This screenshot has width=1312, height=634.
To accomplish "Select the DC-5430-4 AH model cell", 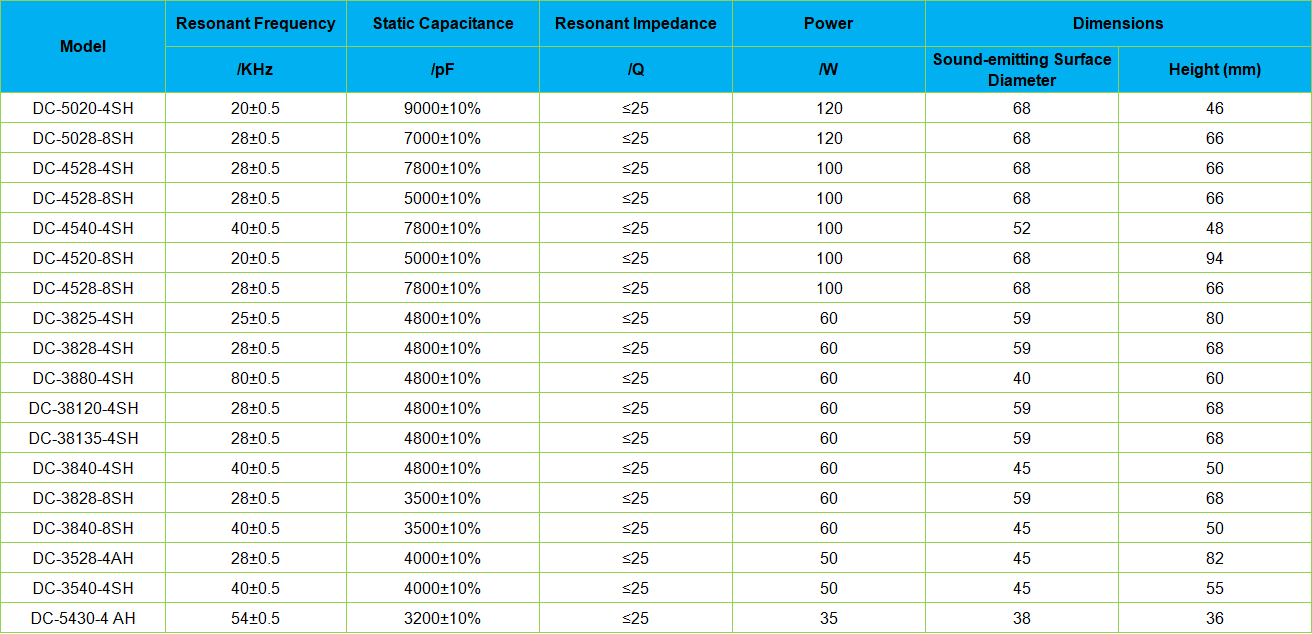I will point(83,618).
